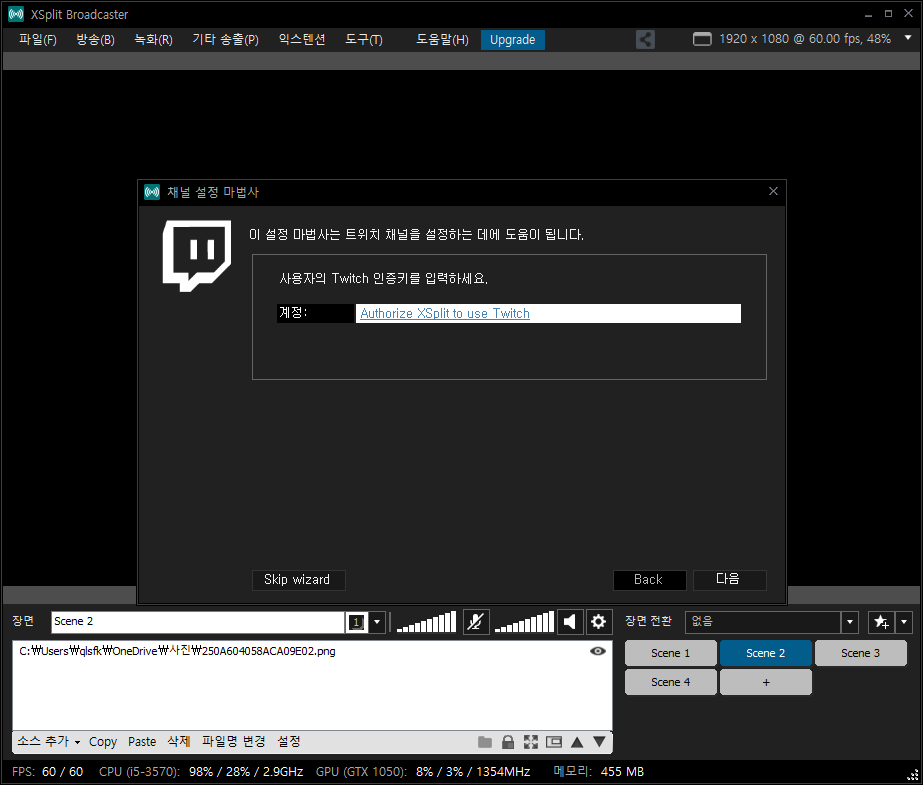
Task: Click 파일명 변경 to rename source
Action: coord(234,741)
